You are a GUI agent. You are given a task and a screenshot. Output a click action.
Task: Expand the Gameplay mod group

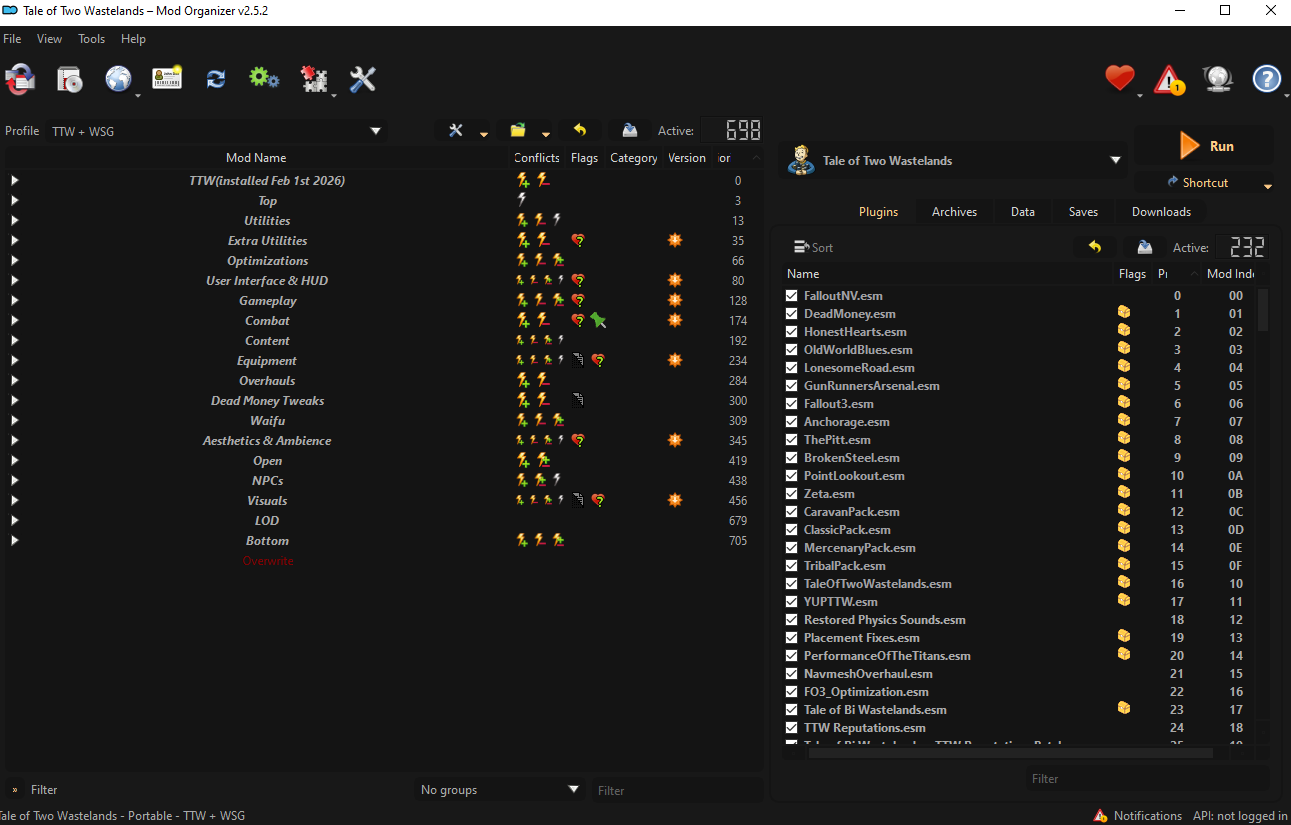(x=15, y=301)
